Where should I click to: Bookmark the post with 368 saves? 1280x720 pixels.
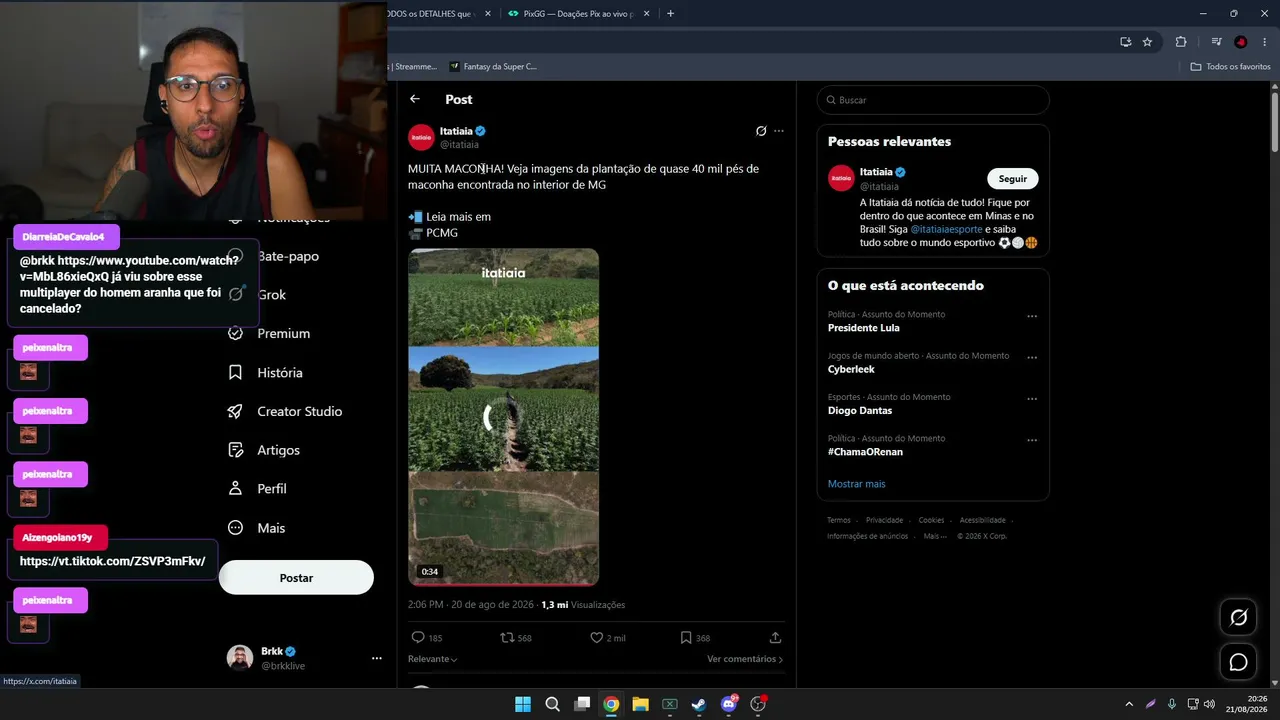[x=686, y=637]
